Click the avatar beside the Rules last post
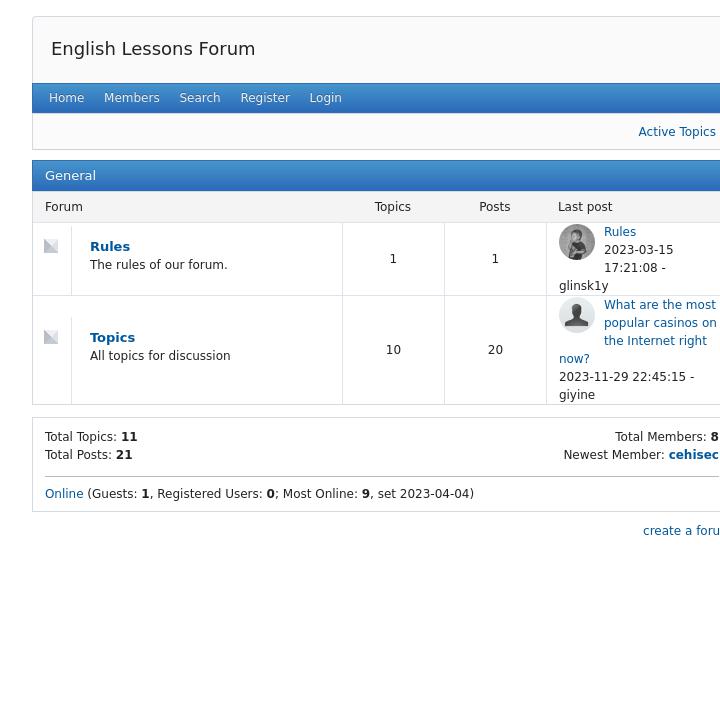The height and width of the screenshot is (720, 720). (x=577, y=242)
